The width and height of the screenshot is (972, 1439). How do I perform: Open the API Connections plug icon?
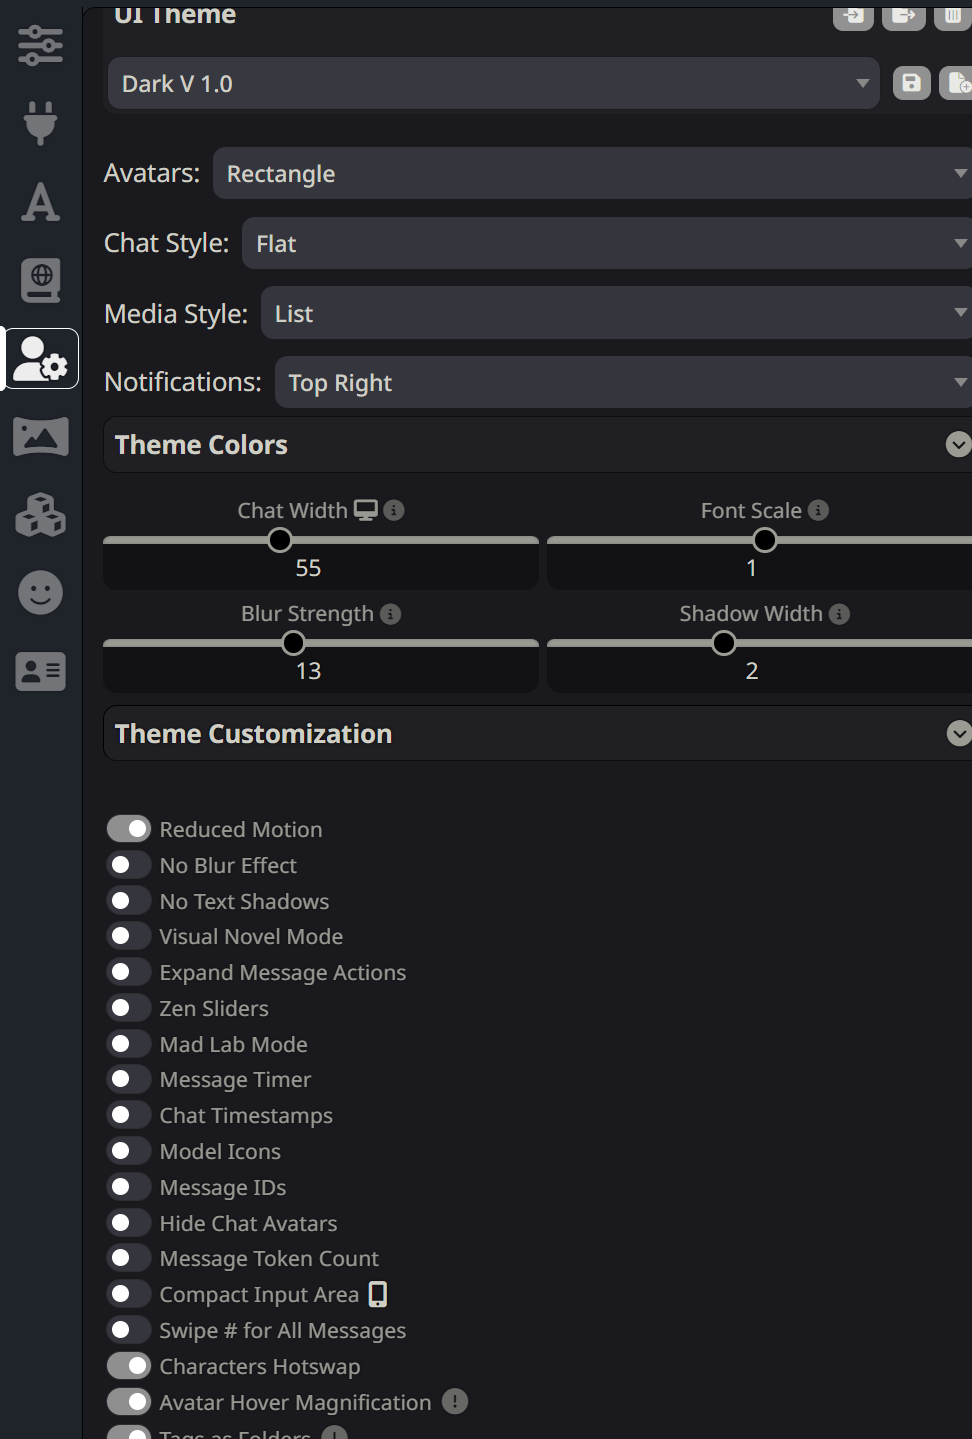point(40,123)
